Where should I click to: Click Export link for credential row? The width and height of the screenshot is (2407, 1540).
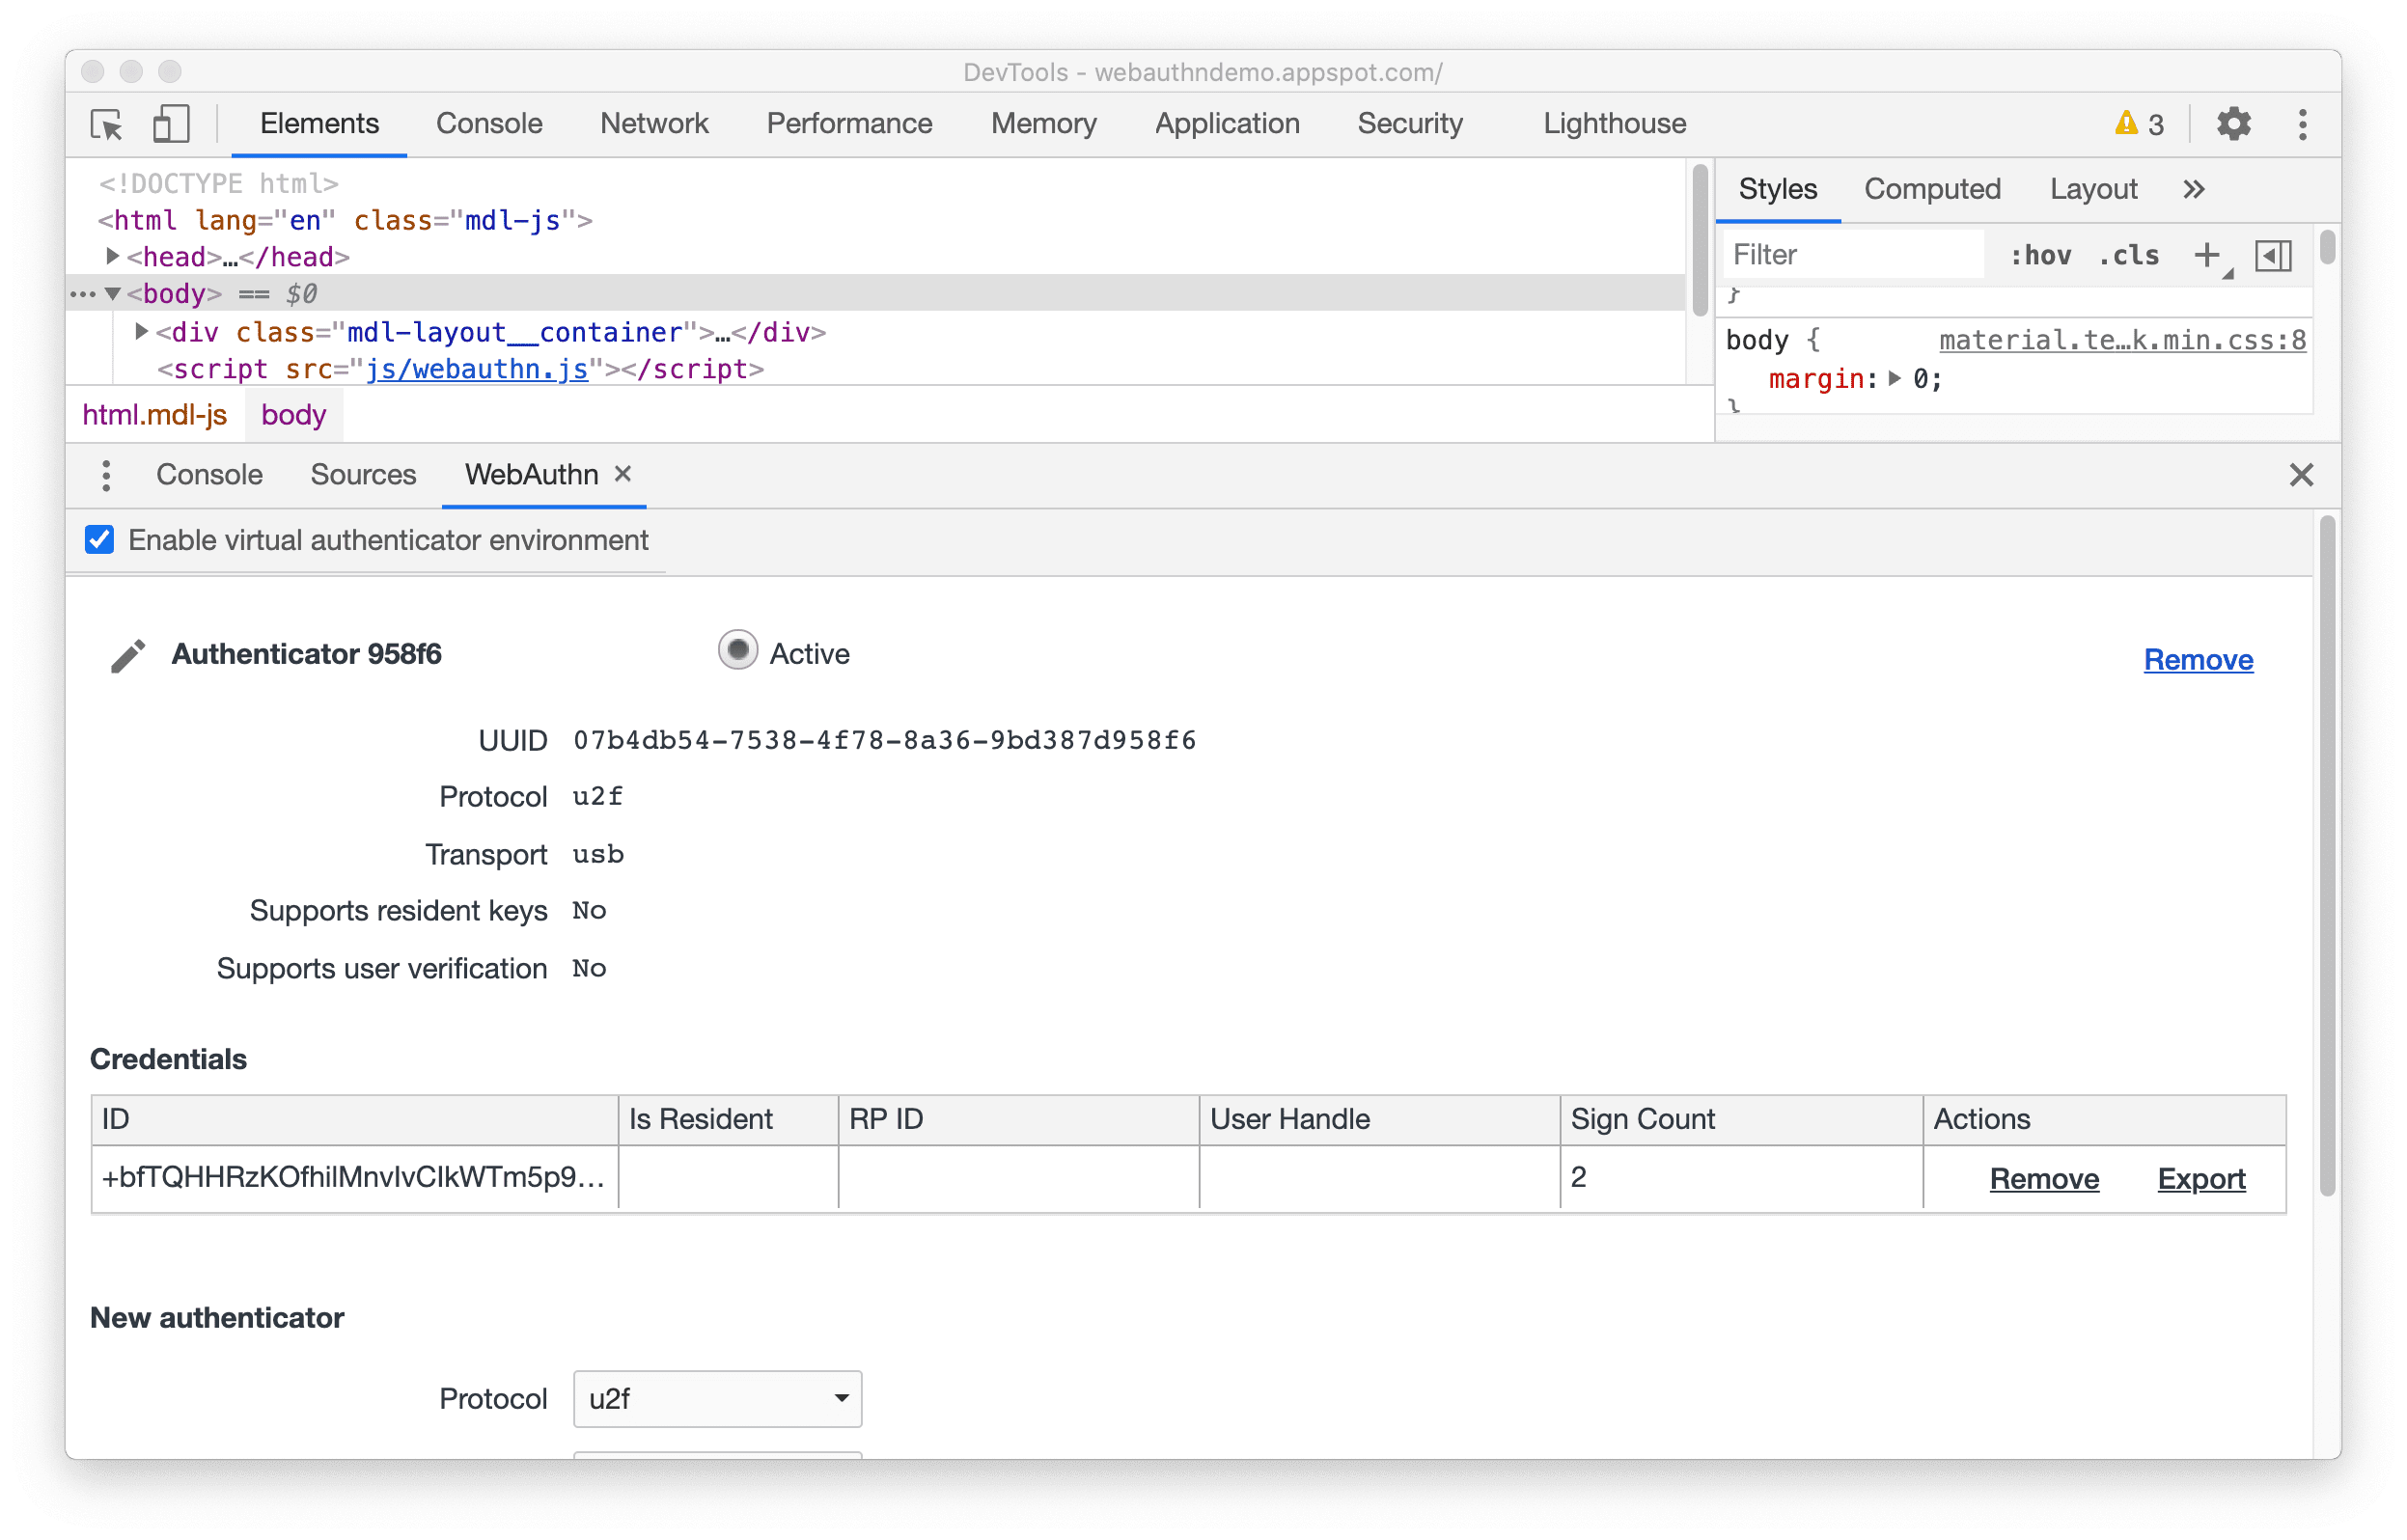[x=2200, y=1177]
